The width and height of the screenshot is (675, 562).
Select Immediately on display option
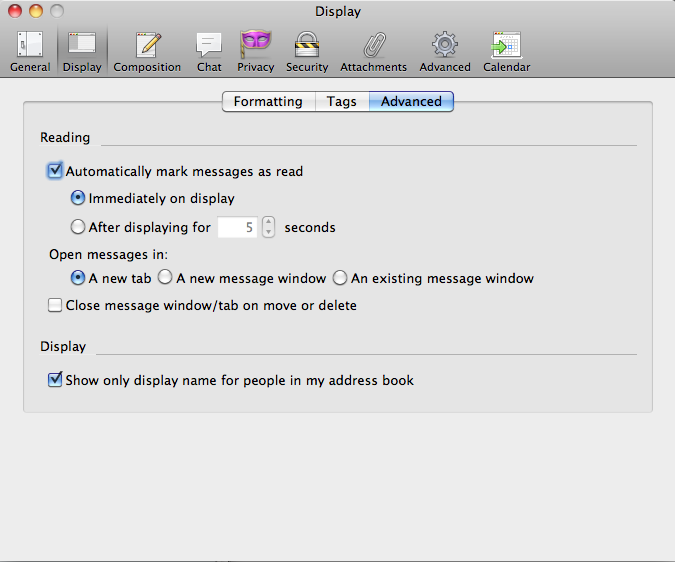[78, 199]
